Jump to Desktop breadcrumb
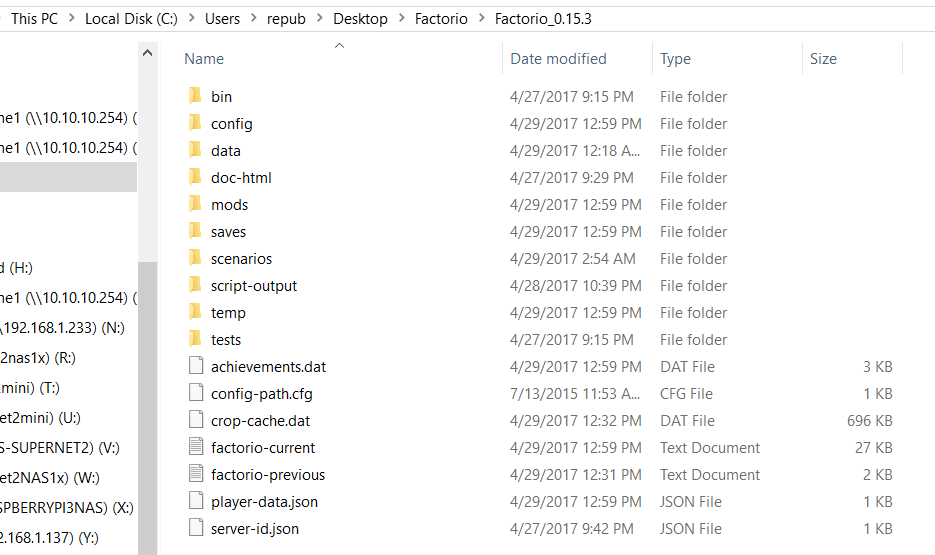Screen dimensions: 935x555 point(360,19)
